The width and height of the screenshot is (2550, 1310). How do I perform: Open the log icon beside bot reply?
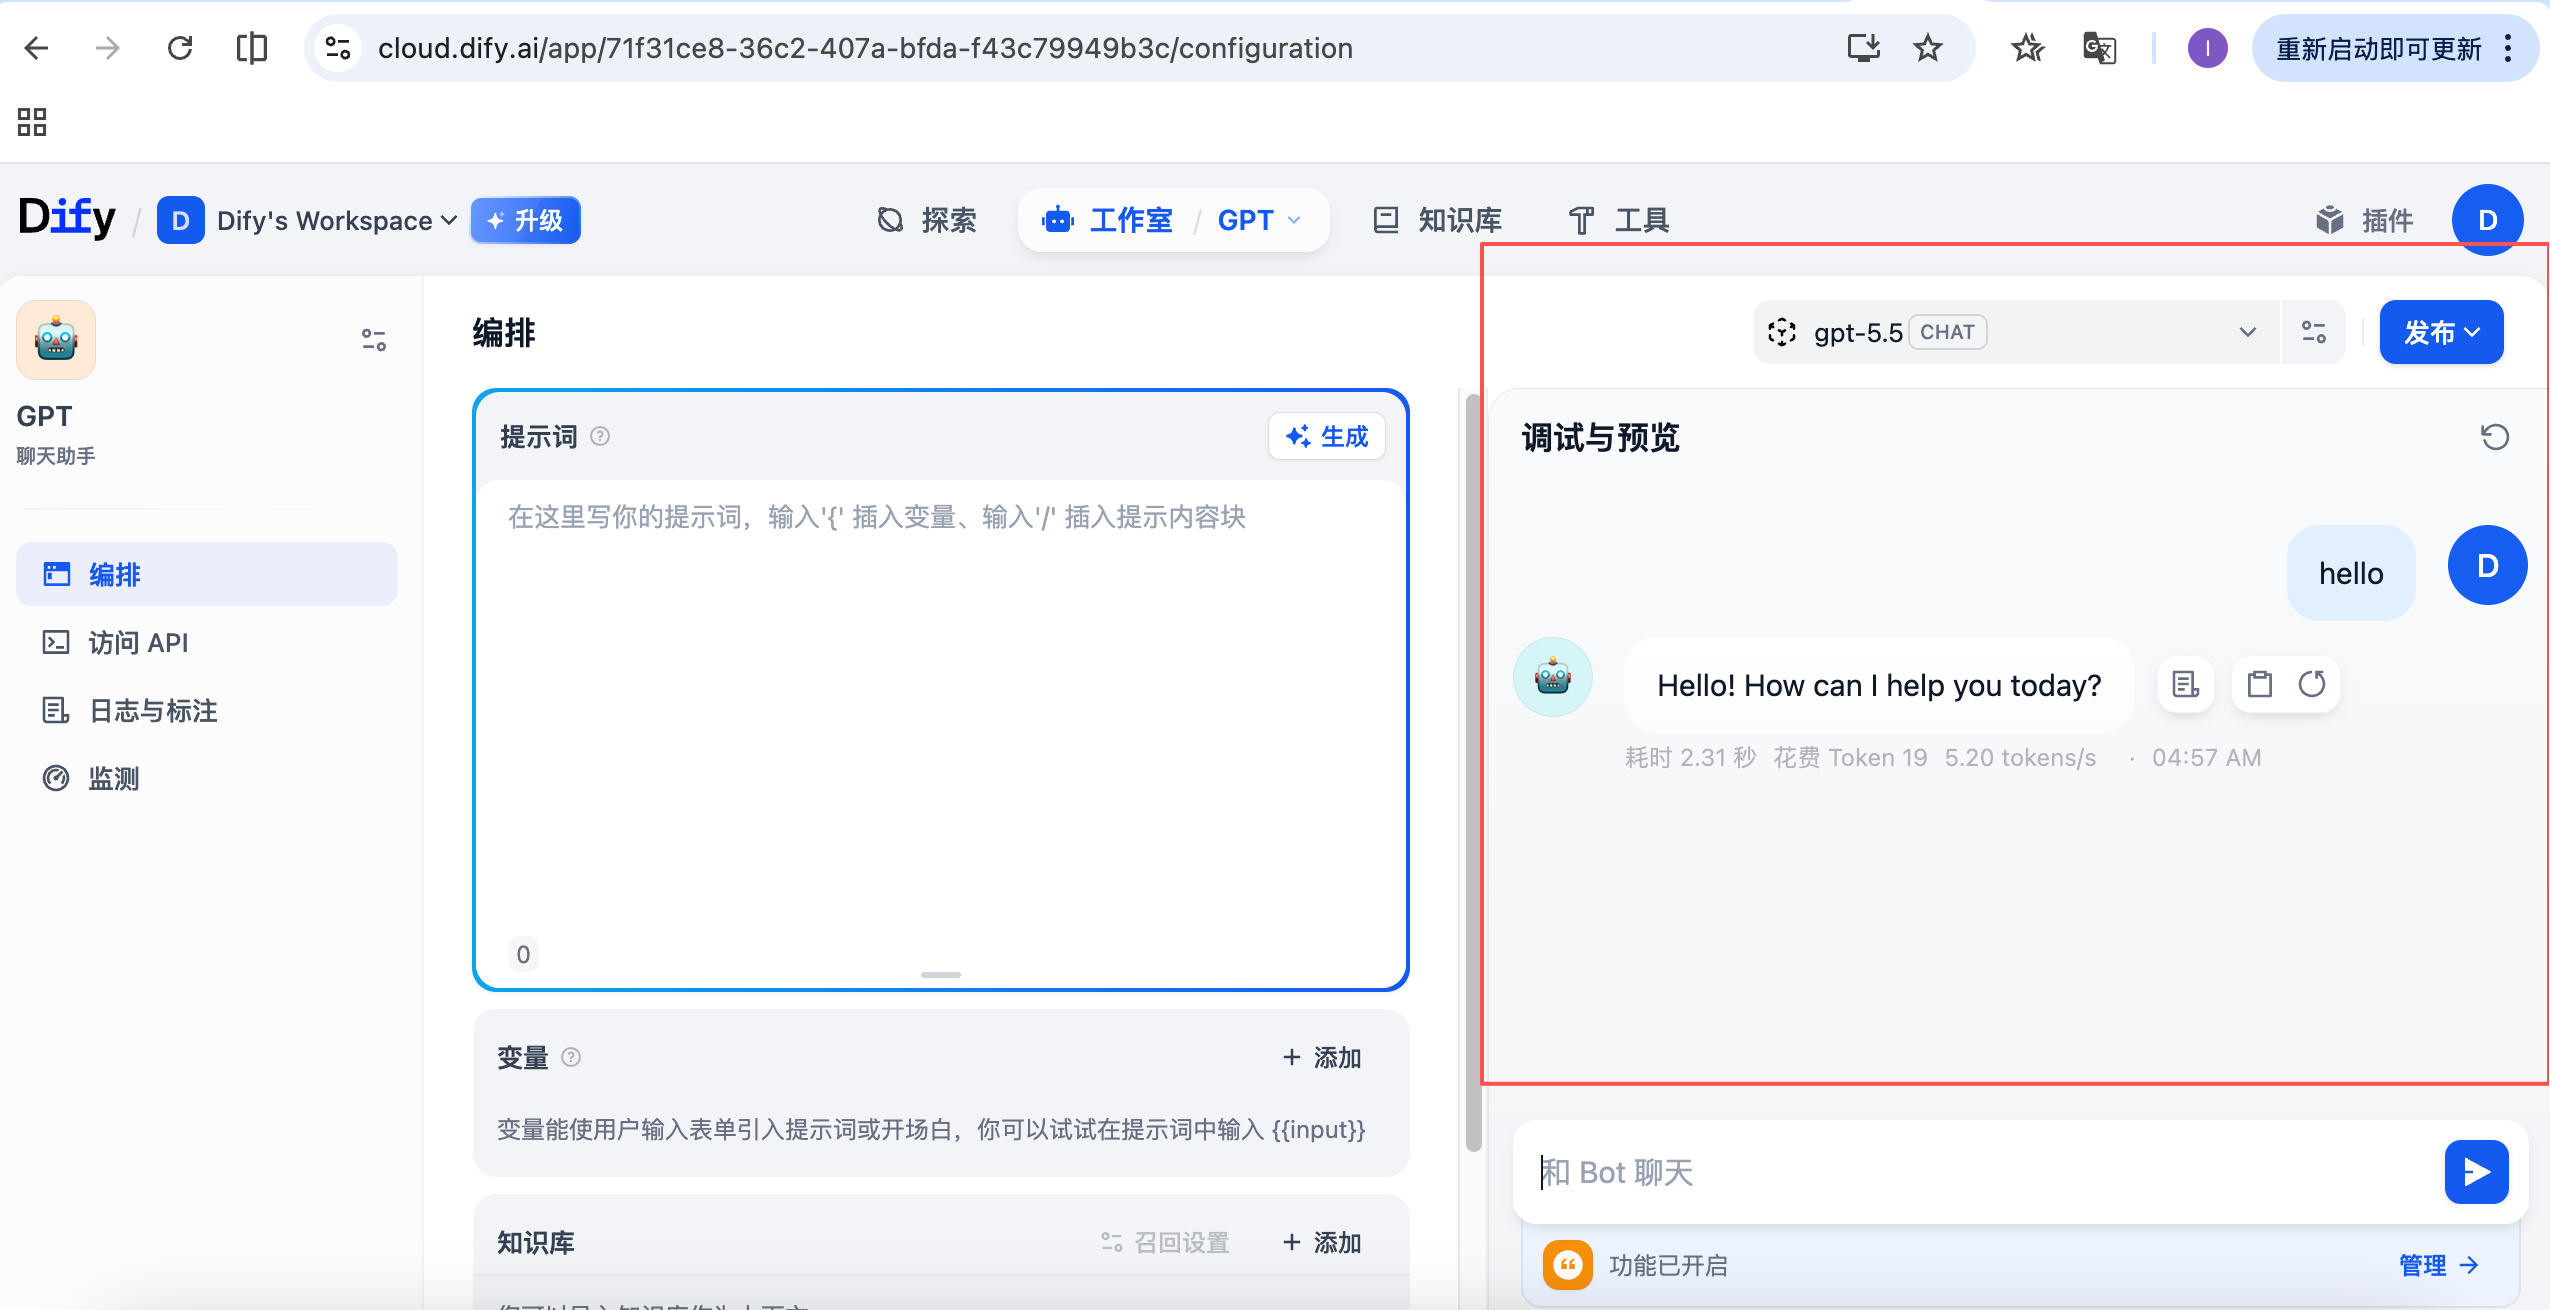pos(2185,684)
